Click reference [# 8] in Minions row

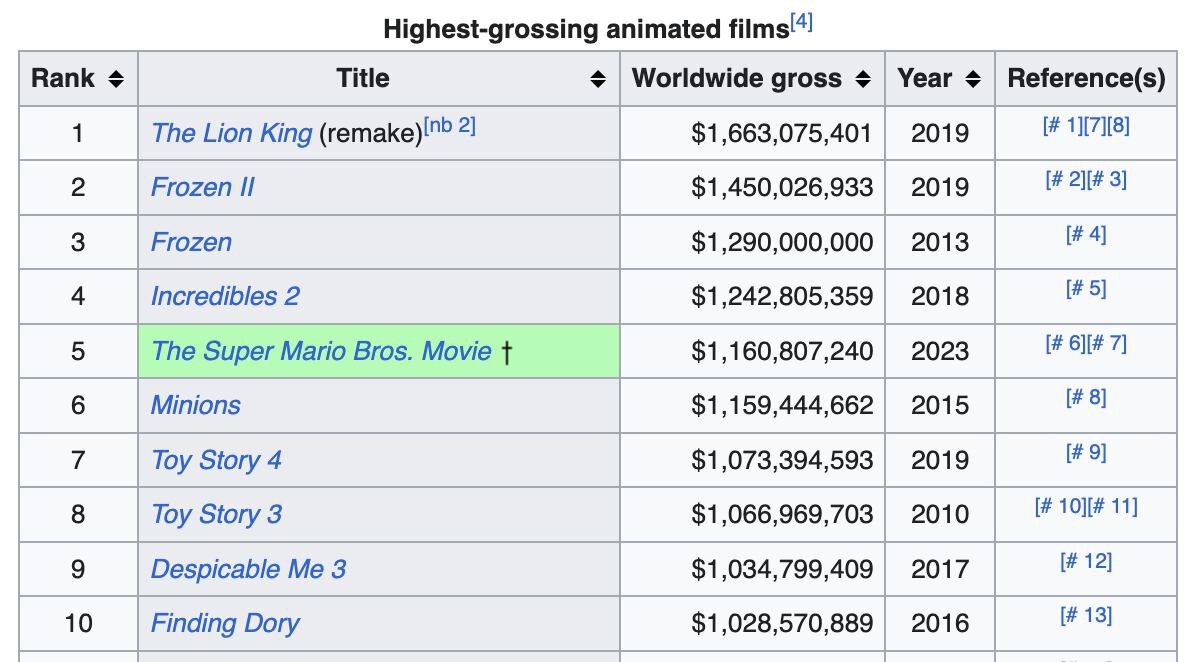[x=1086, y=398]
